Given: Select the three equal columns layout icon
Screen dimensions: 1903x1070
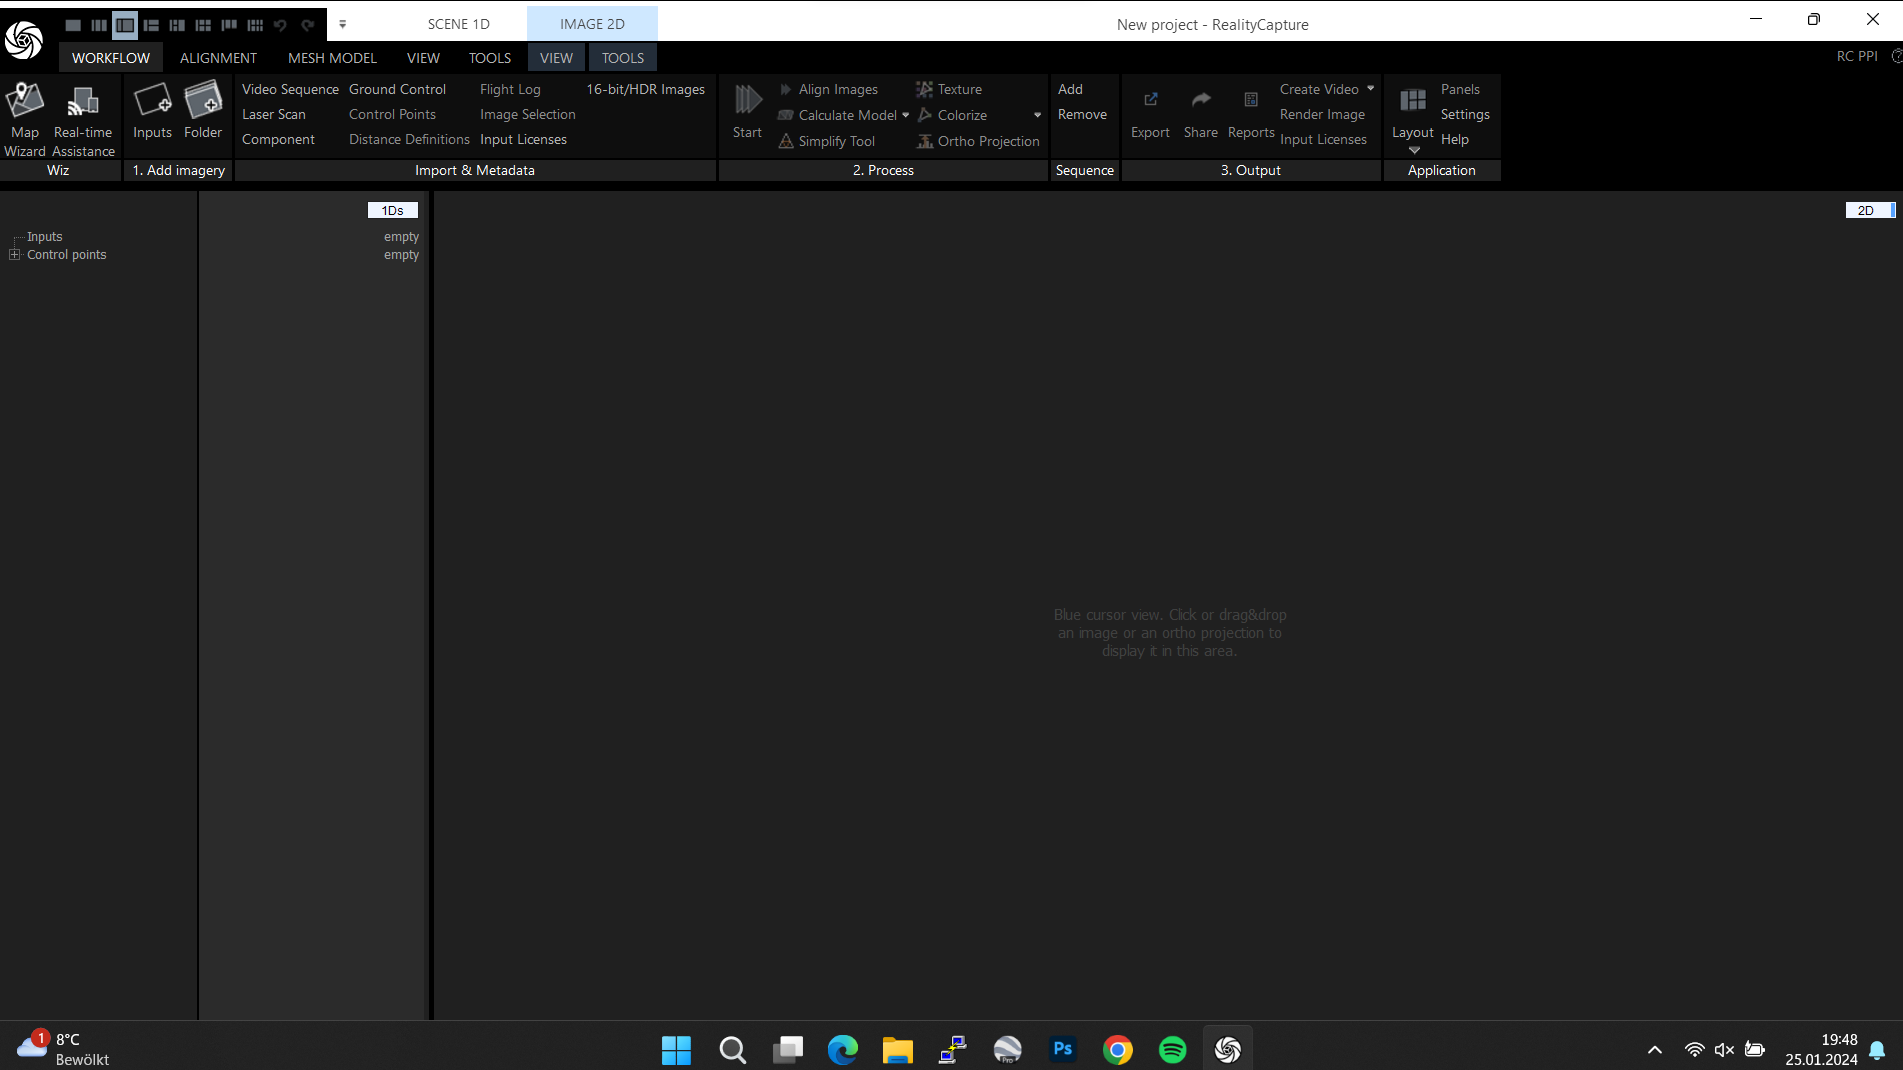Looking at the screenshot, I should (x=99, y=25).
